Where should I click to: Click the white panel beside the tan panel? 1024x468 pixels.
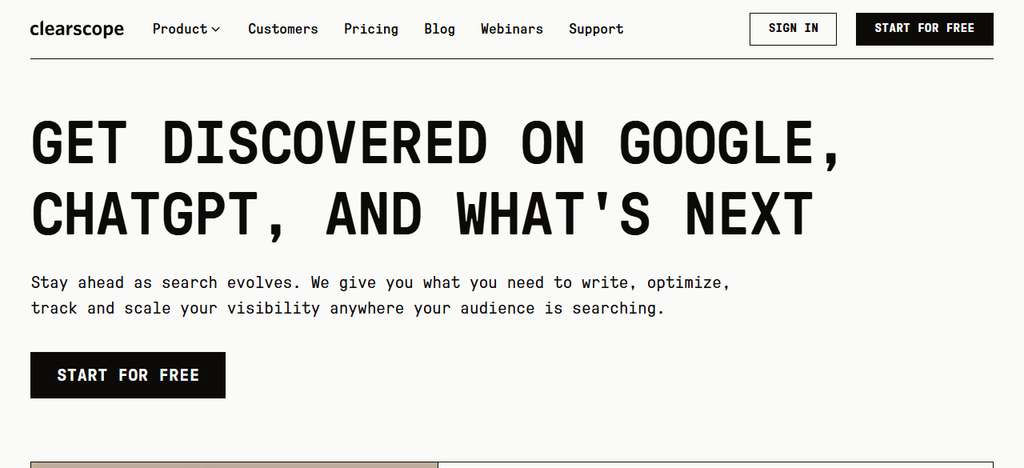point(716,465)
